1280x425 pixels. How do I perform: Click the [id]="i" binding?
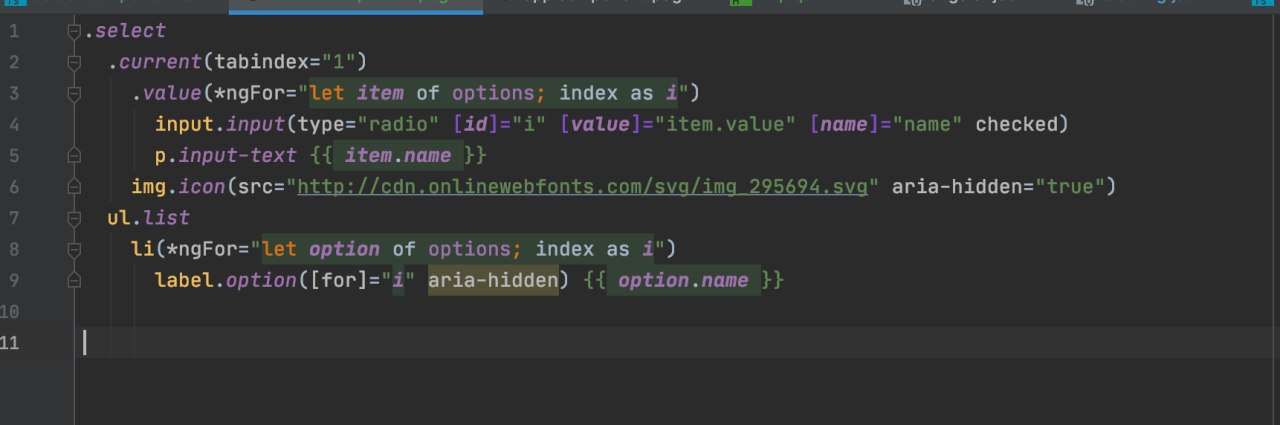[500, 125]
